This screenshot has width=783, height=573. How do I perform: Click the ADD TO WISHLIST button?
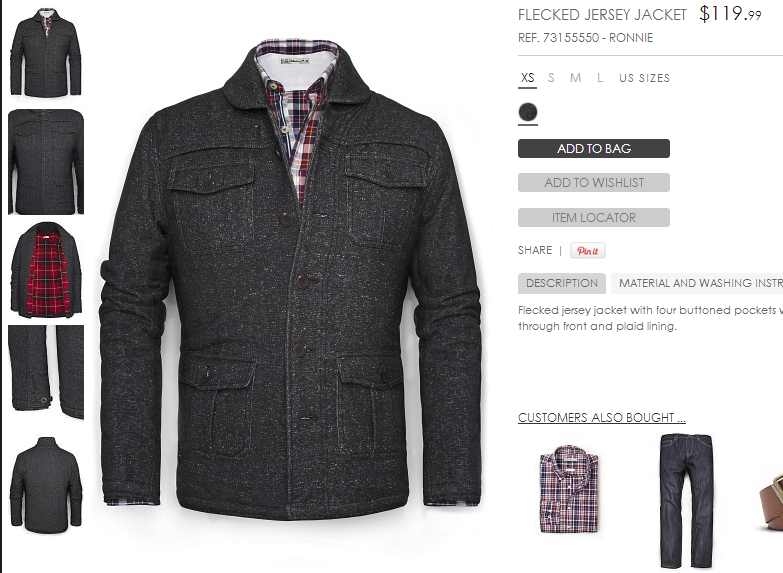click(594, 182)
